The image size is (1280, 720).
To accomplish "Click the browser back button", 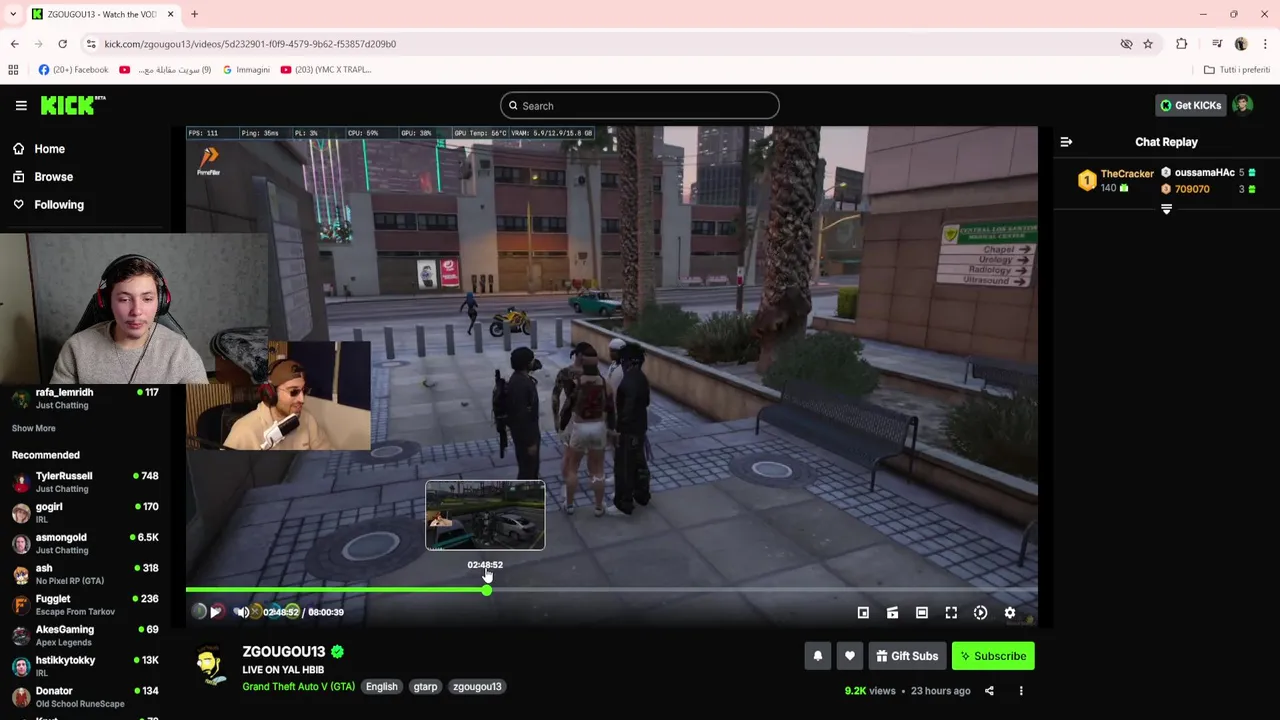I will pyautogui.click(x=14, y=44).
